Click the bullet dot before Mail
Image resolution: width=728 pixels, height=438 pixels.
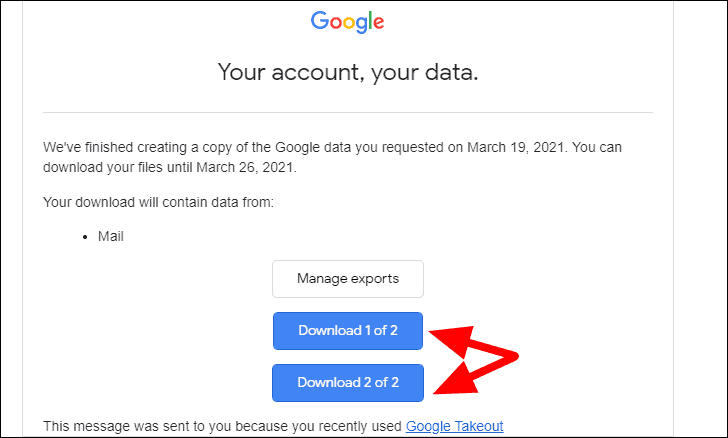pos(85,237)
